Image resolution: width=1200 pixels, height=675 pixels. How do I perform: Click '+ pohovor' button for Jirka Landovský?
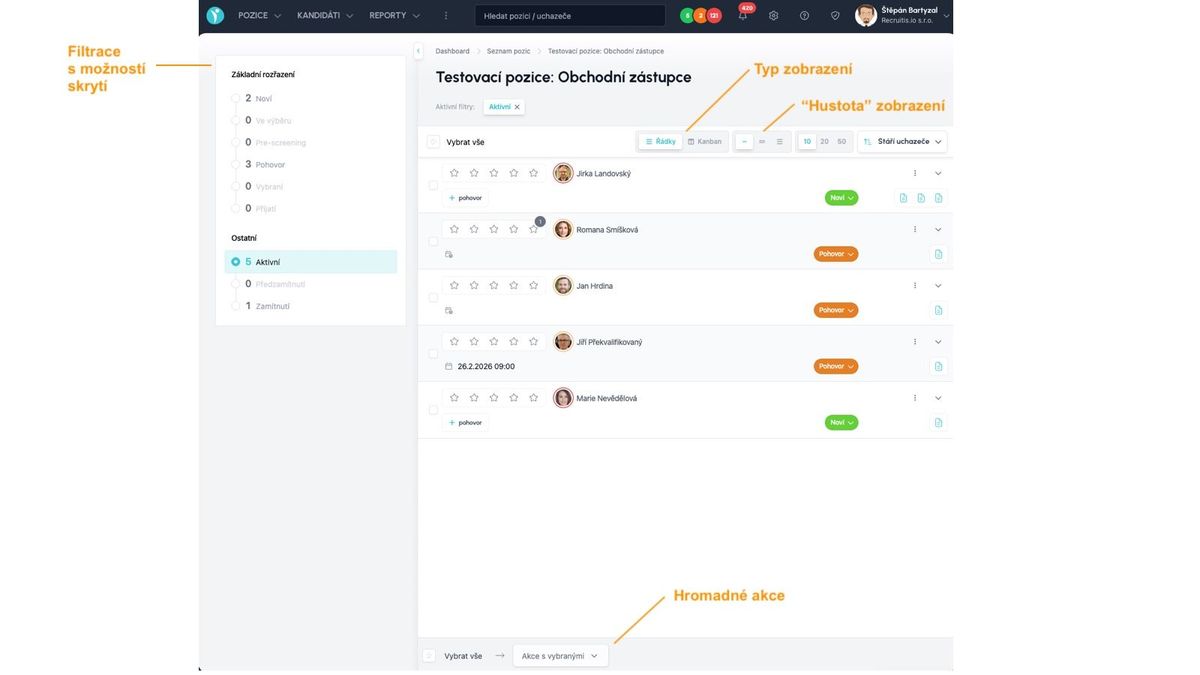coord(466,198)
